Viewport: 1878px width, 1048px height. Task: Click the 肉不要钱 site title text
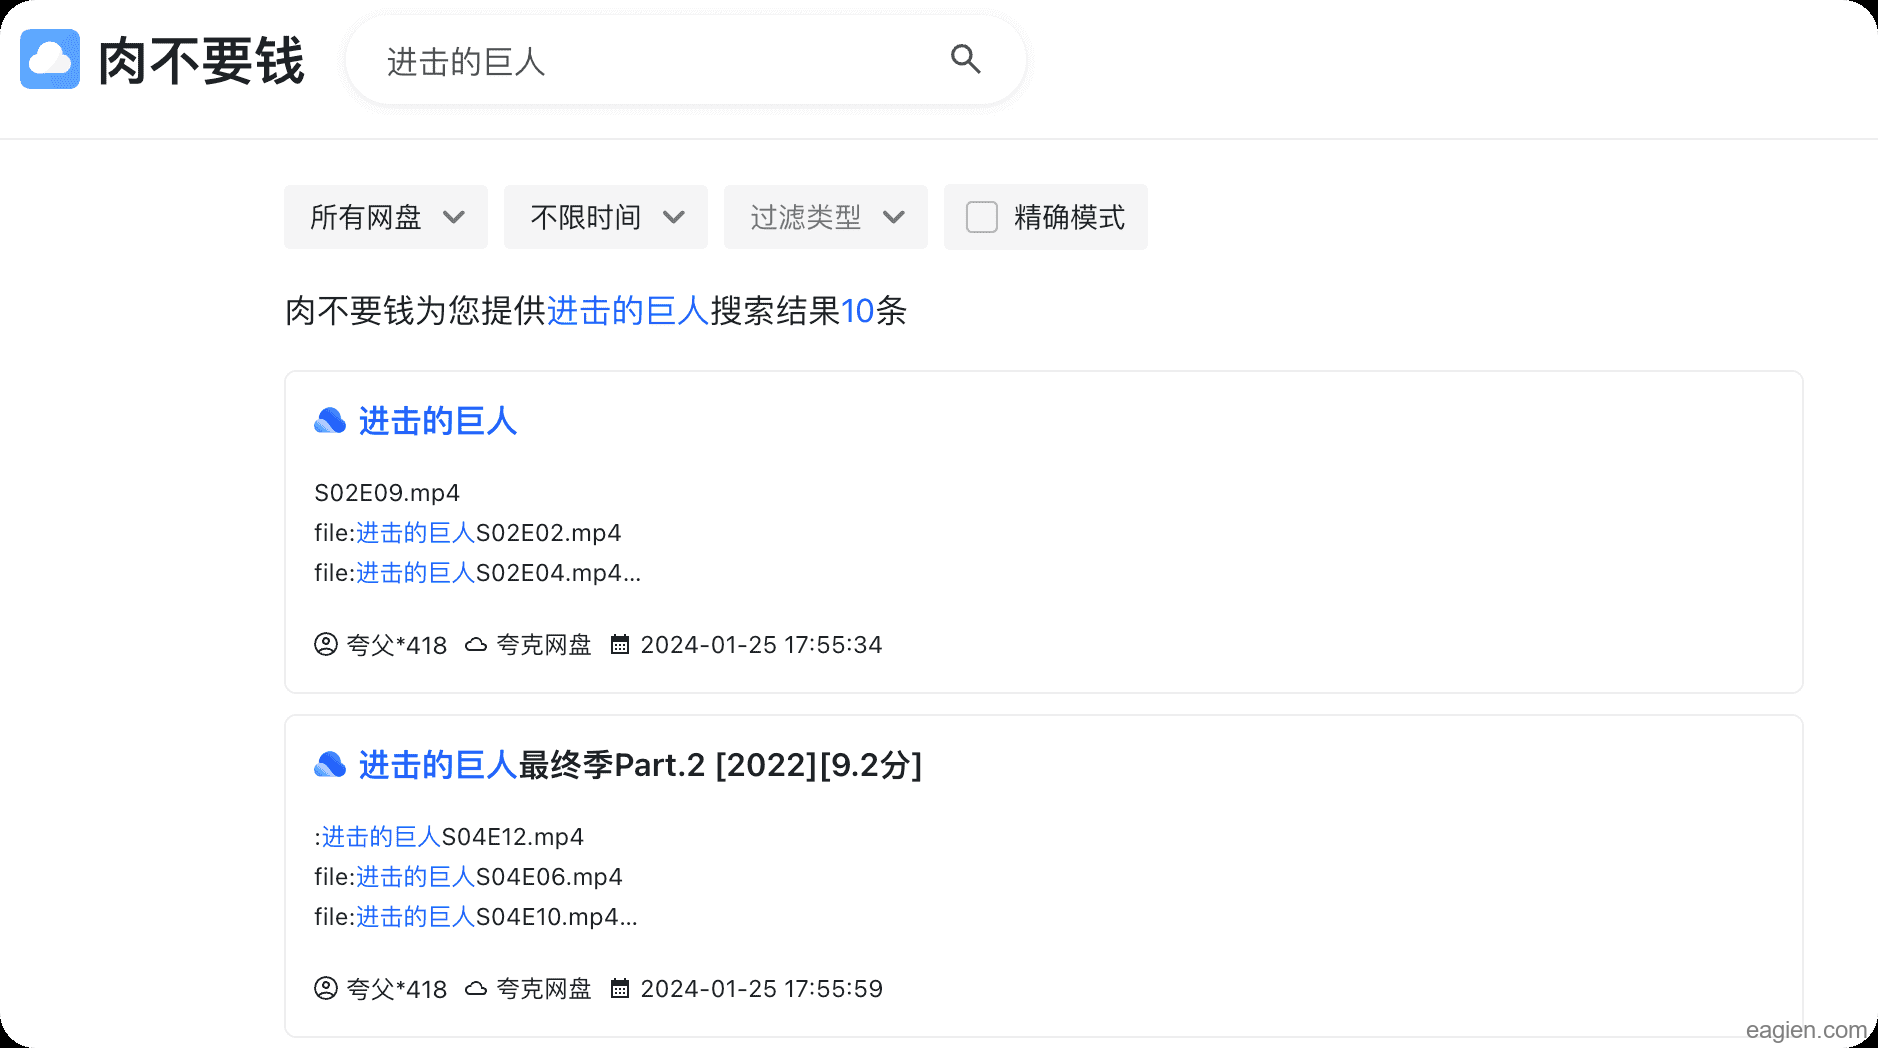coord(201,61)
